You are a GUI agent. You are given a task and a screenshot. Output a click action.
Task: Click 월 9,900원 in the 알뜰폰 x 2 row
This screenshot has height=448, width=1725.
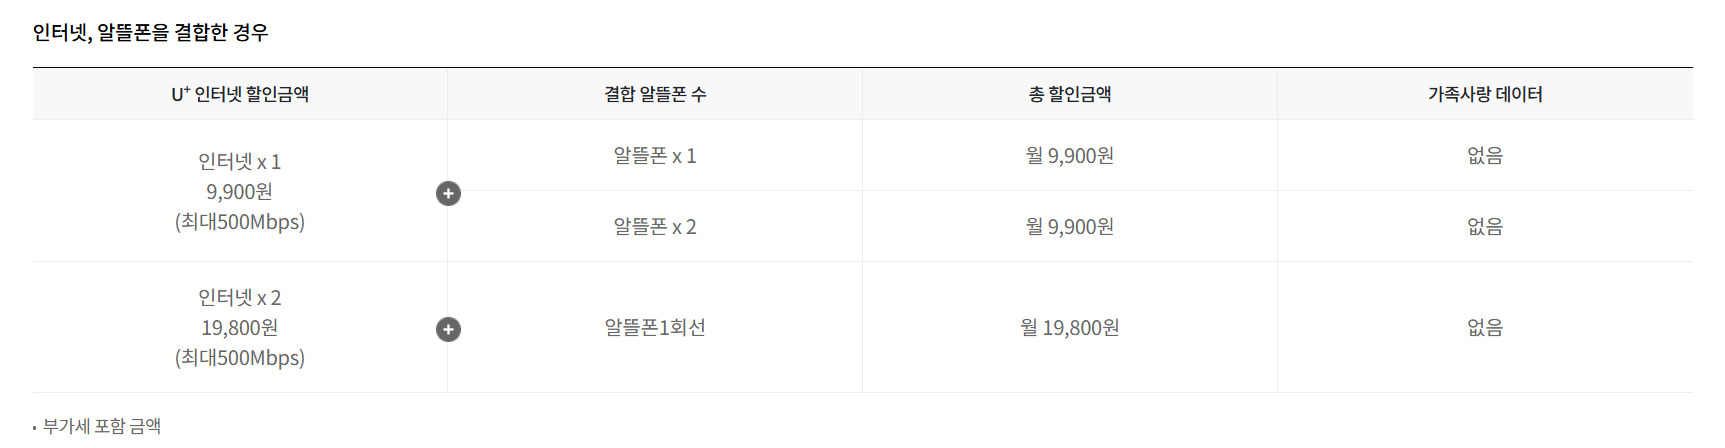coord(1070,227)
